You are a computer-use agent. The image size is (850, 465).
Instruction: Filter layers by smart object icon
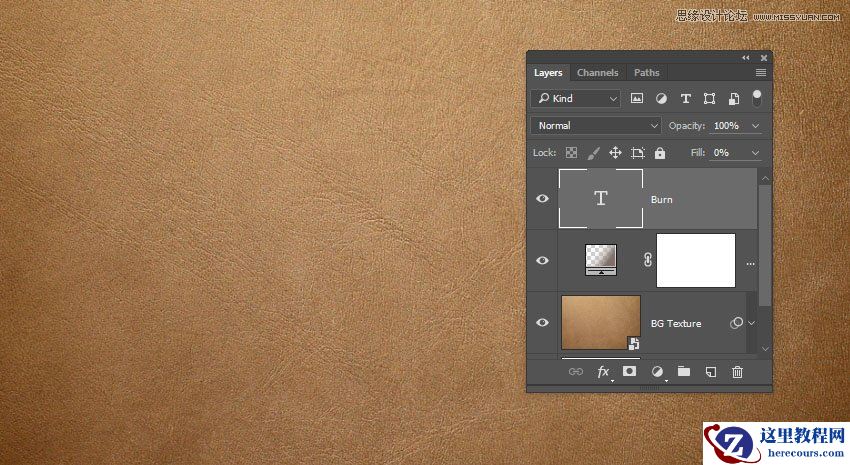[733, 98]
